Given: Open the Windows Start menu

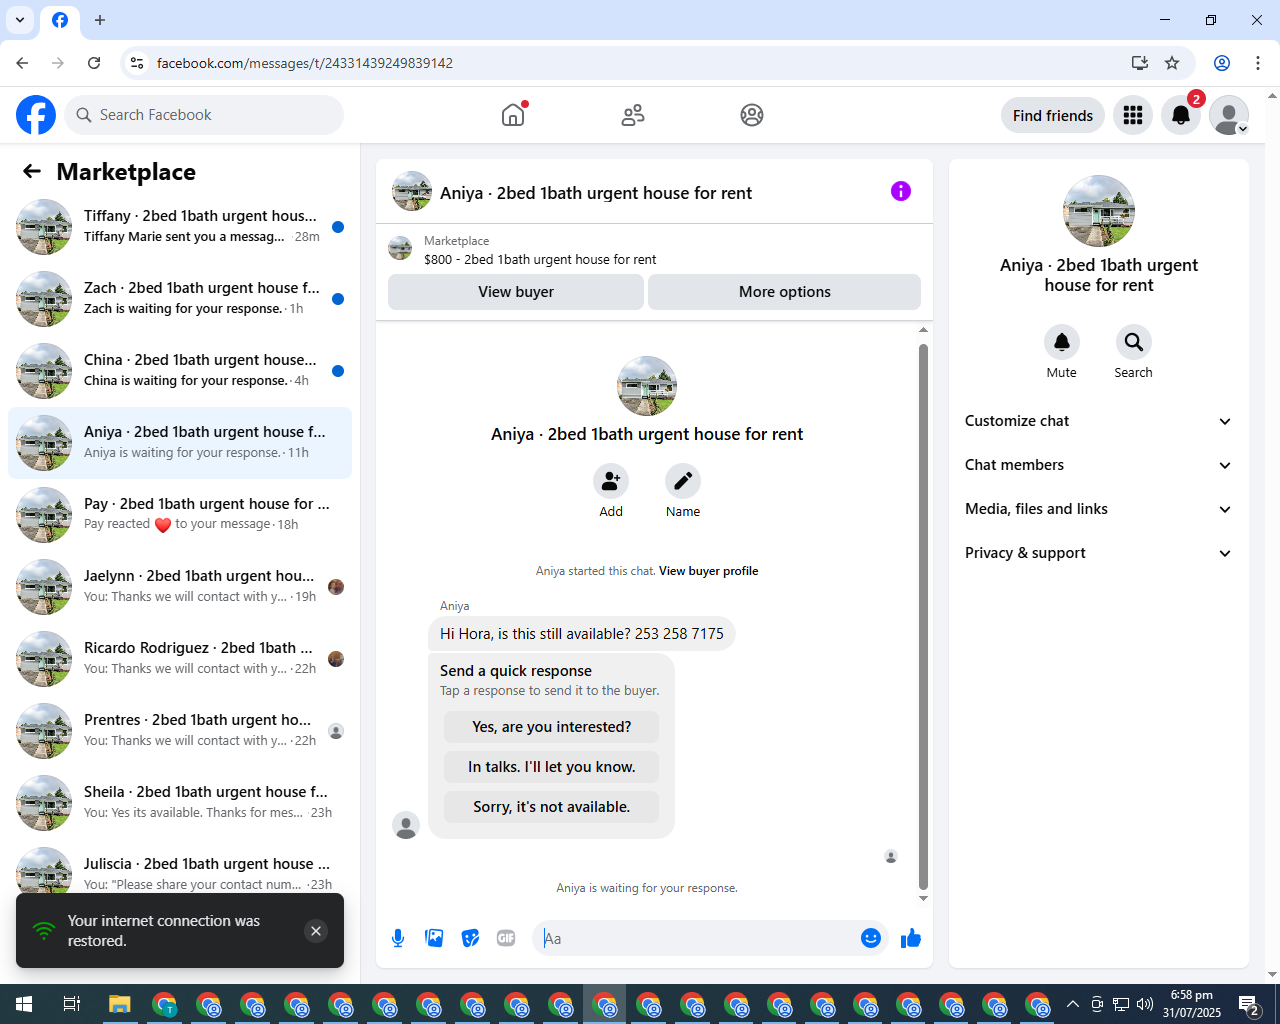Looking at the screenshot, I should click(24, 1004).
